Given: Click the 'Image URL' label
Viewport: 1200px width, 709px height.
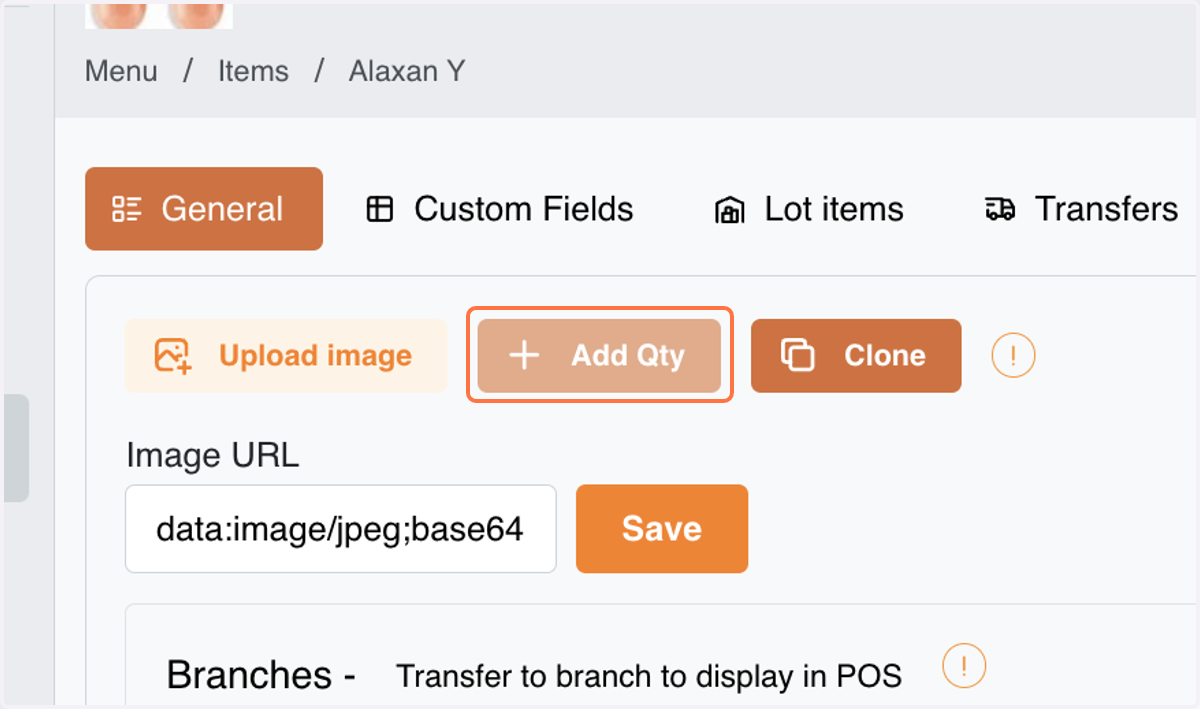Looking at the screenshot, I should [212, 456].
